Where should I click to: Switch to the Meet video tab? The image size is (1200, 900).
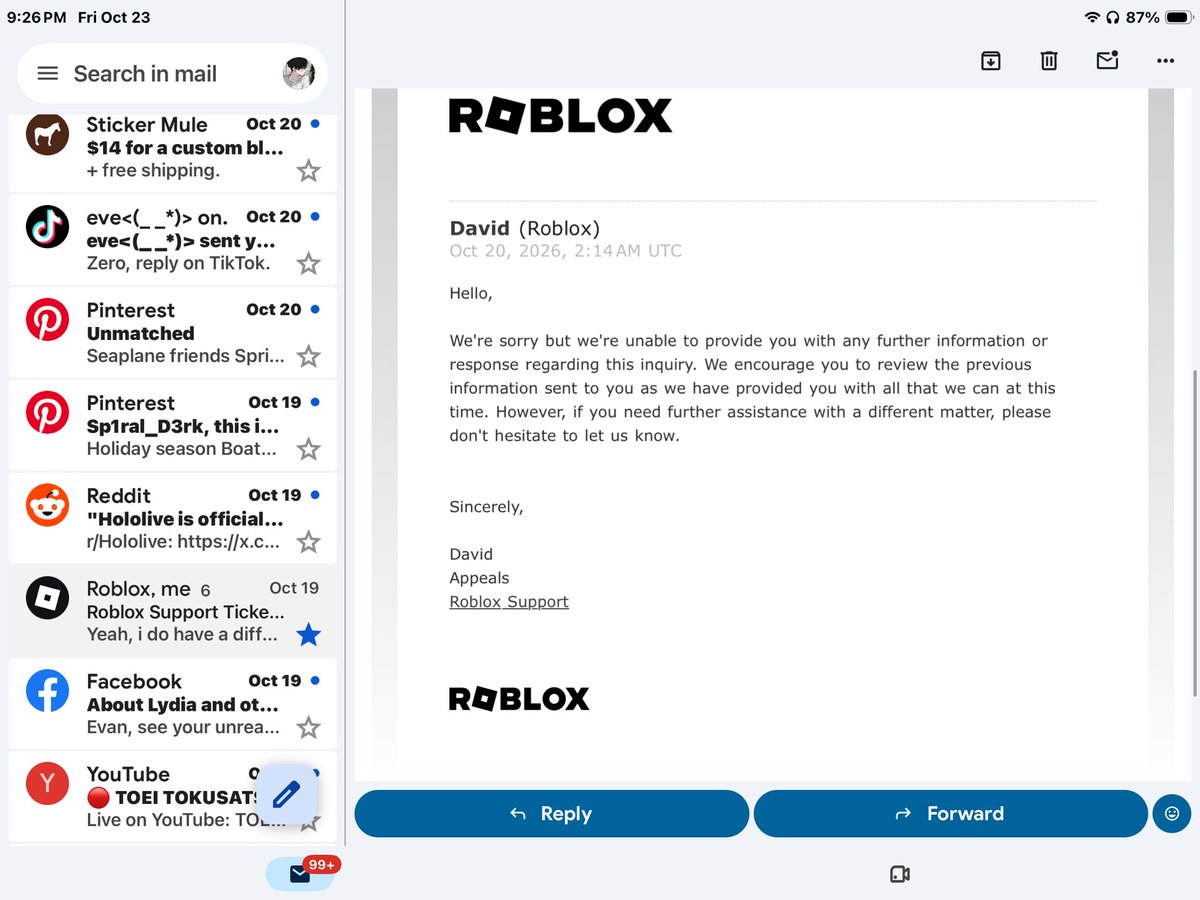pos(899,874)
